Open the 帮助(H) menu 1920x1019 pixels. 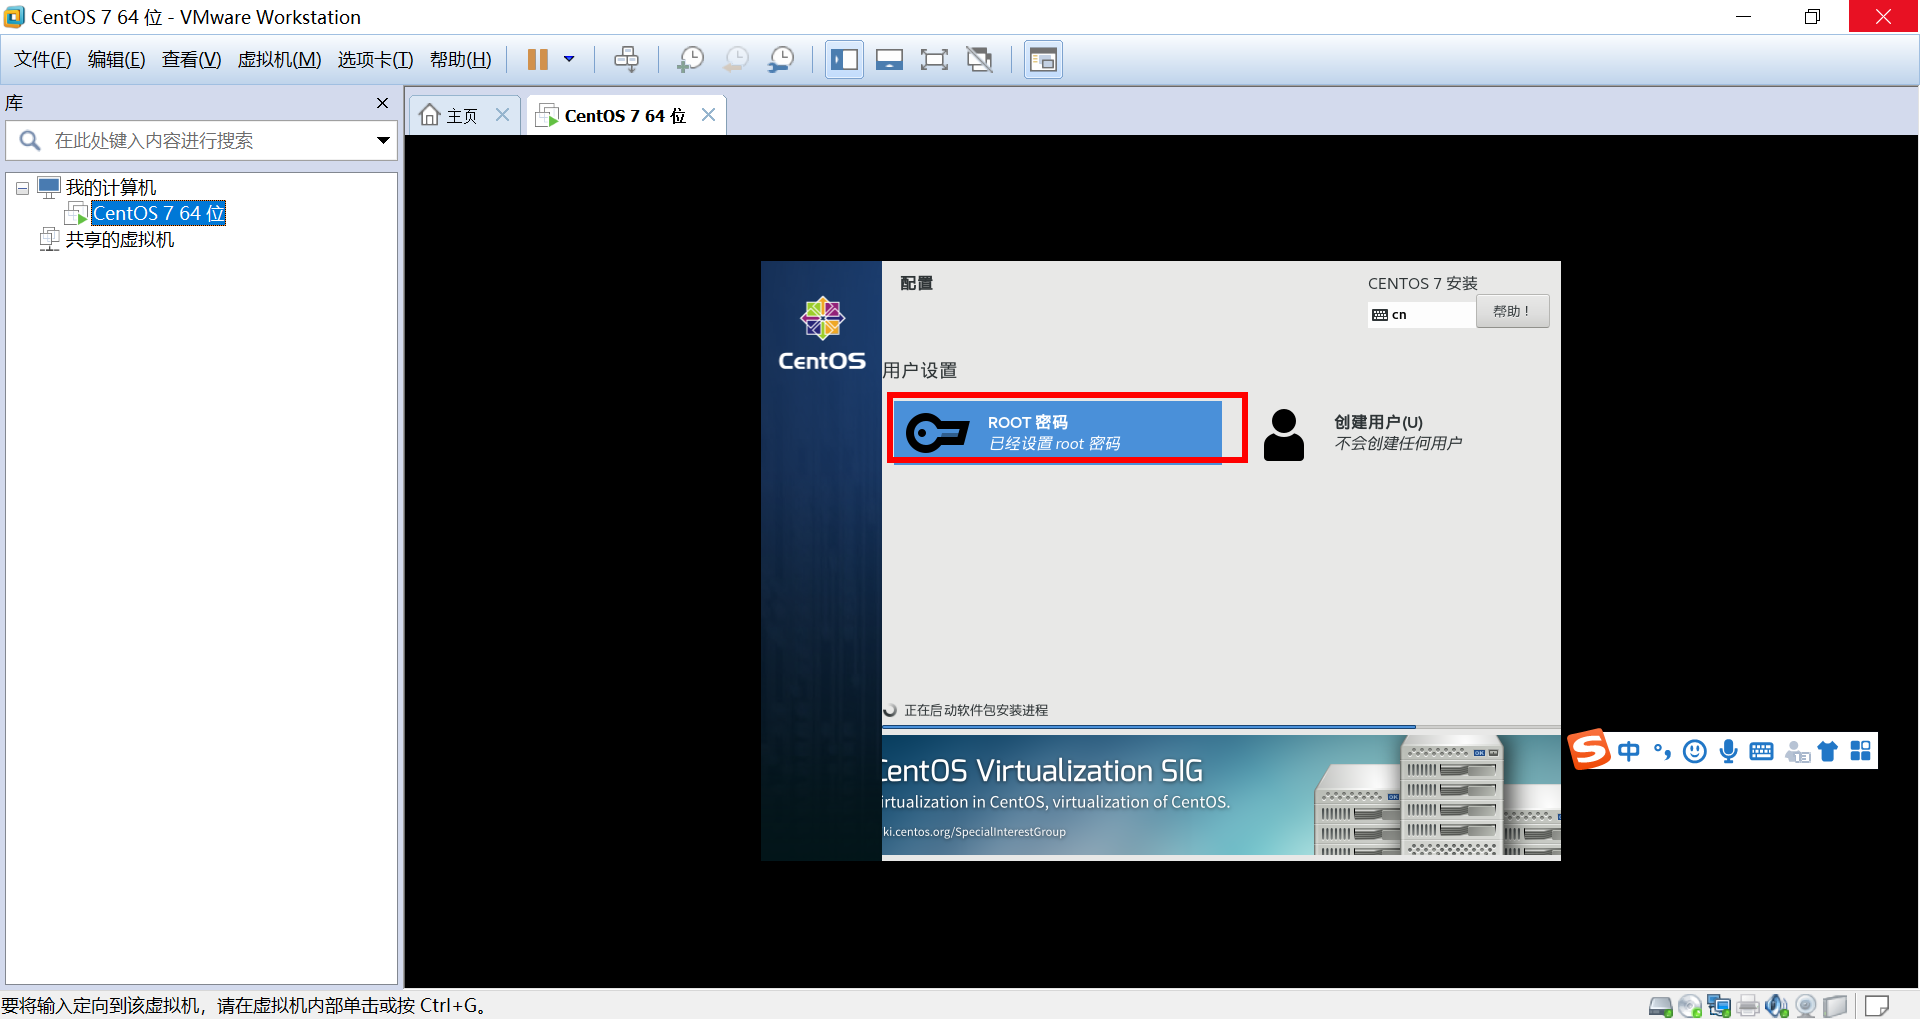pos(461,60)
